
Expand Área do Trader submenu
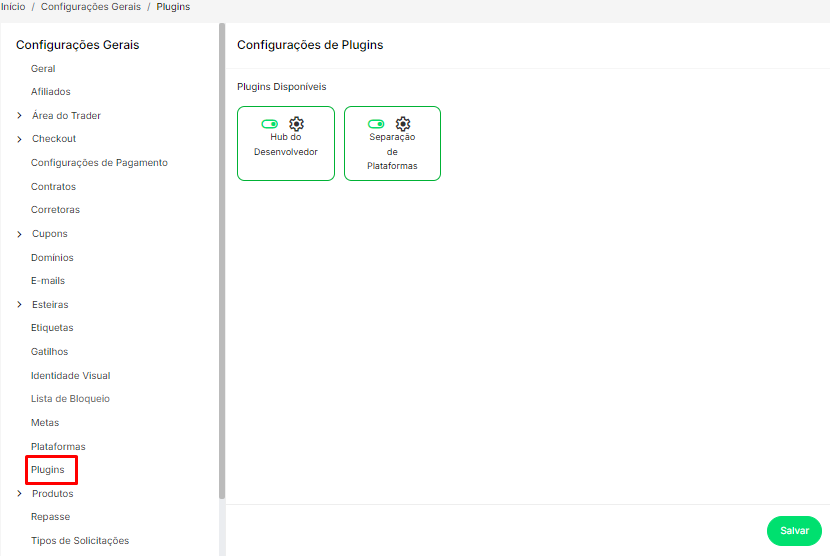tap(20, 116)
